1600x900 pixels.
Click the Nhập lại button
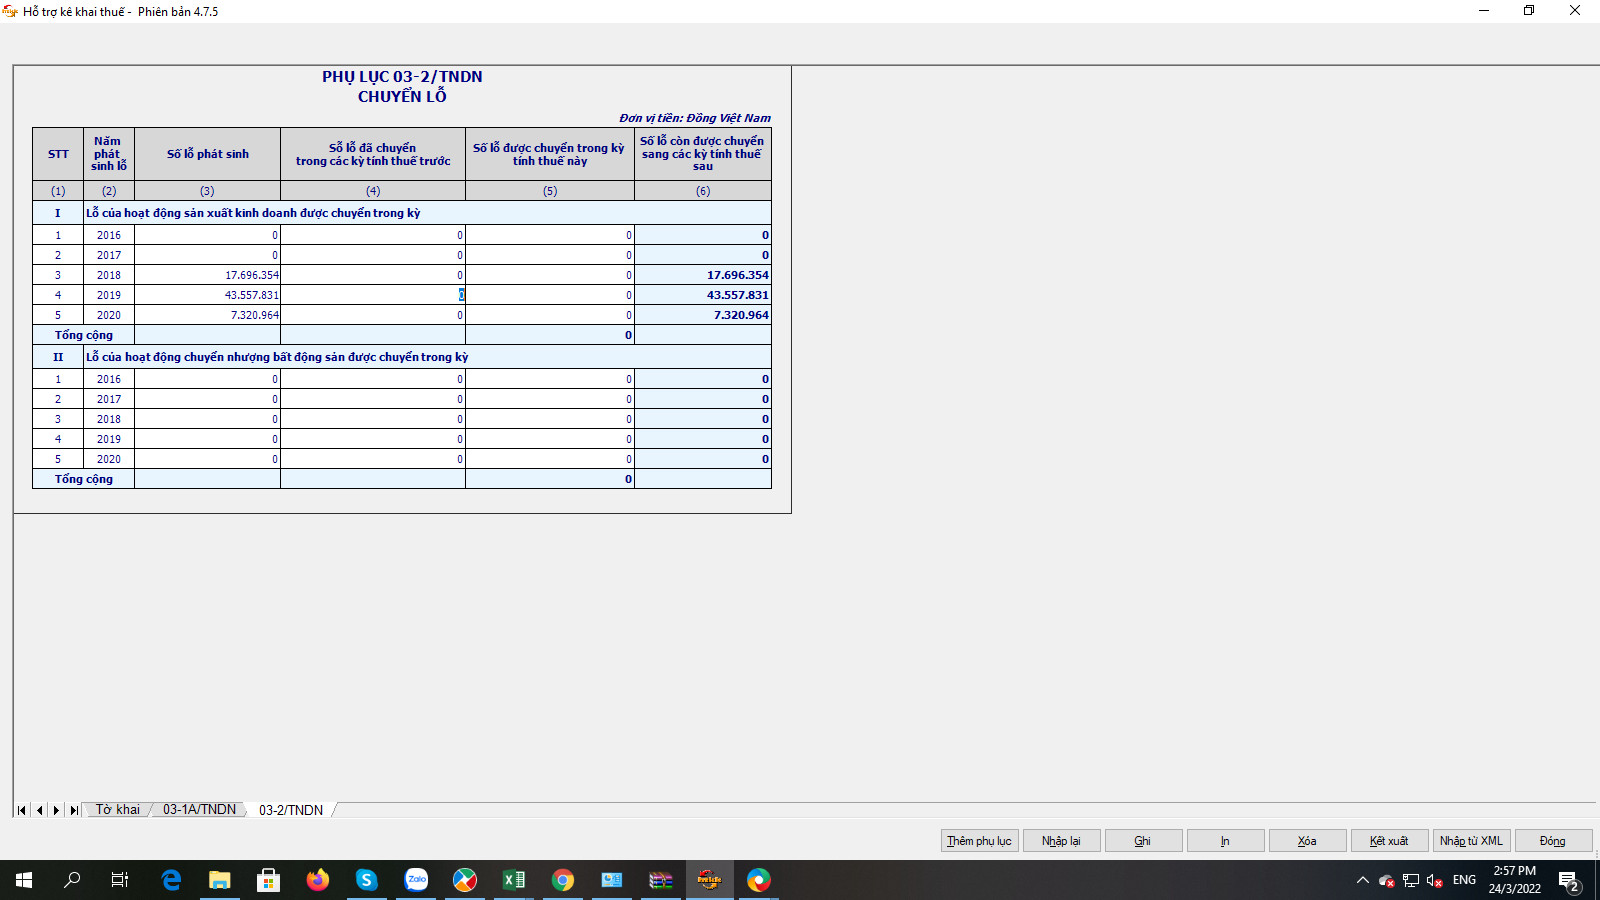pyautogui.click(x=1061, y=841)
